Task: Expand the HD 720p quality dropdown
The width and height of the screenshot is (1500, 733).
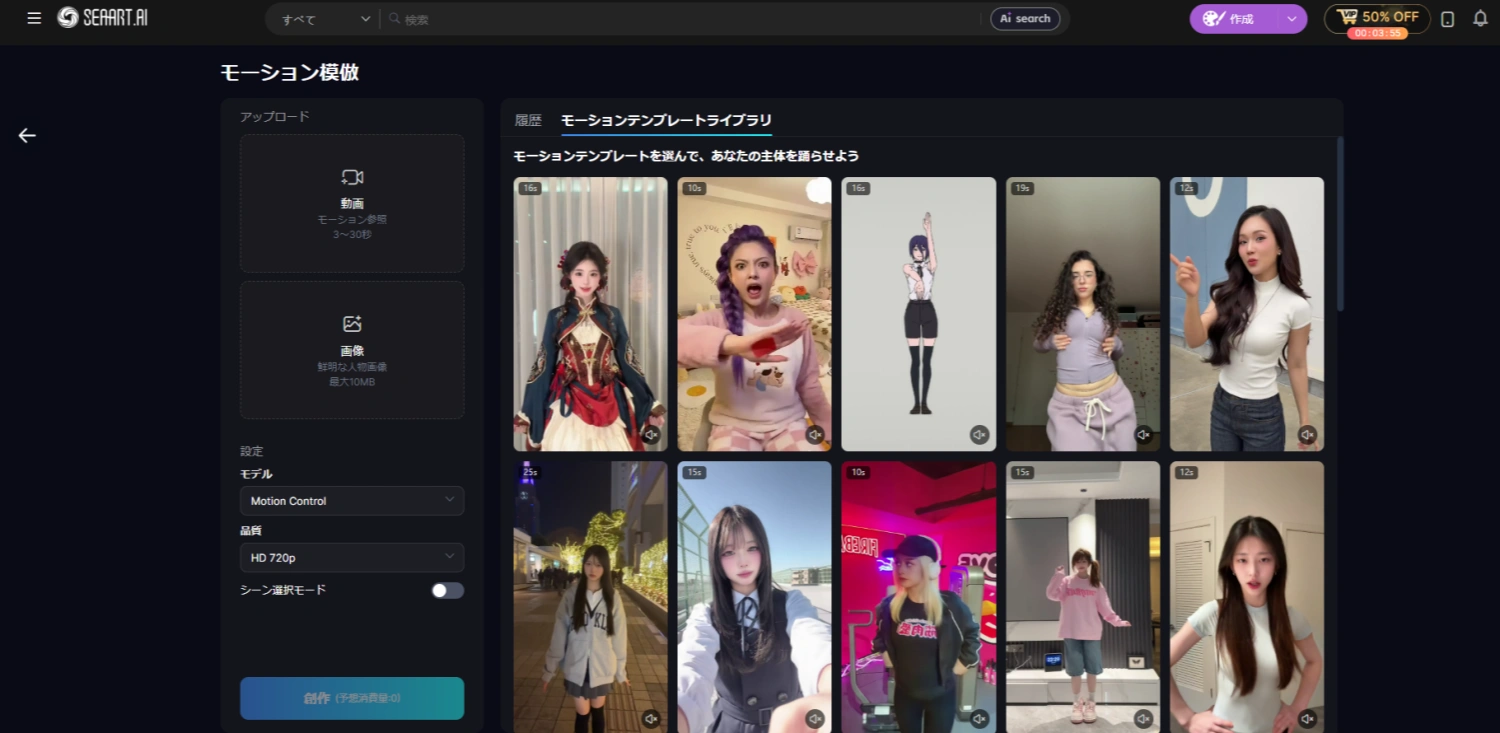Action: pyautogui.click(x=352, y=557)
